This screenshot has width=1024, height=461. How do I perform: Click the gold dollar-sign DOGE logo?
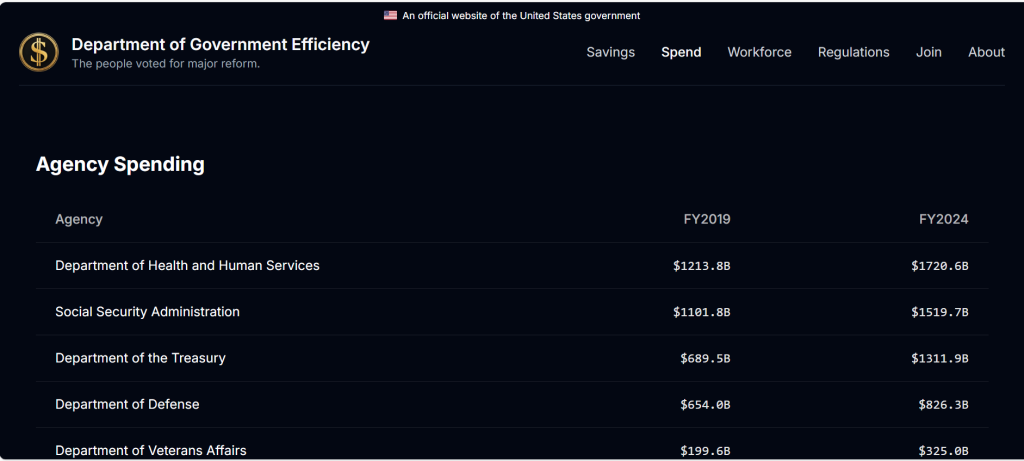[39, 52]
